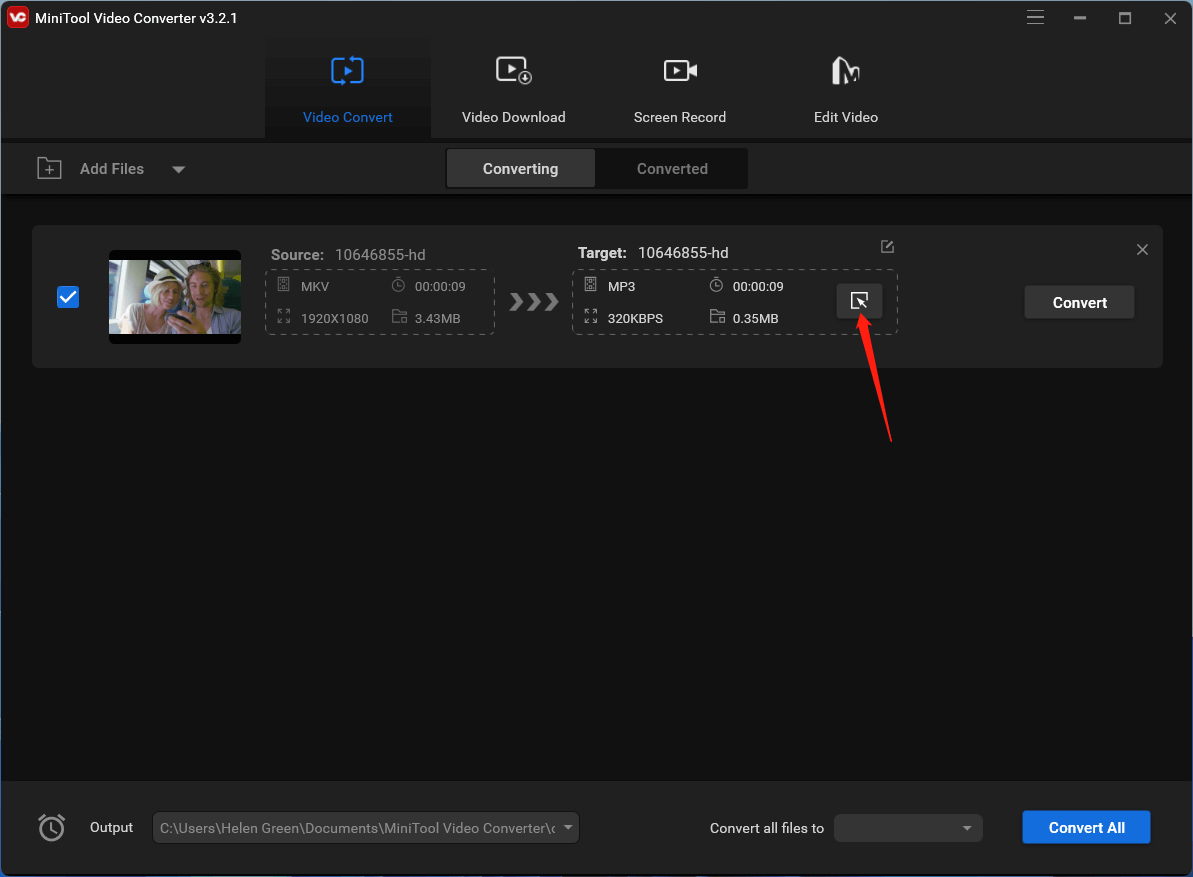Select the Converting sub-tab
1193x877 pixels.
tap(520, 168)
